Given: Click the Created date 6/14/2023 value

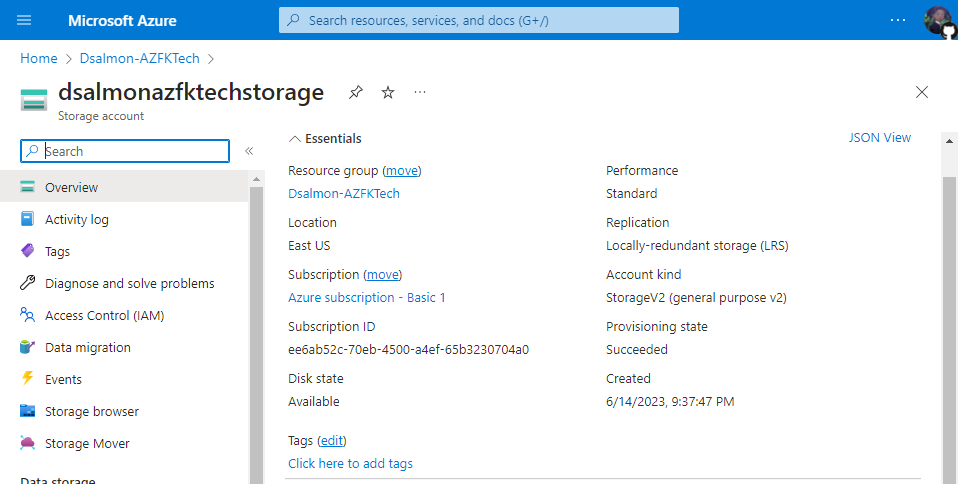Looking at the screenshot, I should click(x=670, y=402).
